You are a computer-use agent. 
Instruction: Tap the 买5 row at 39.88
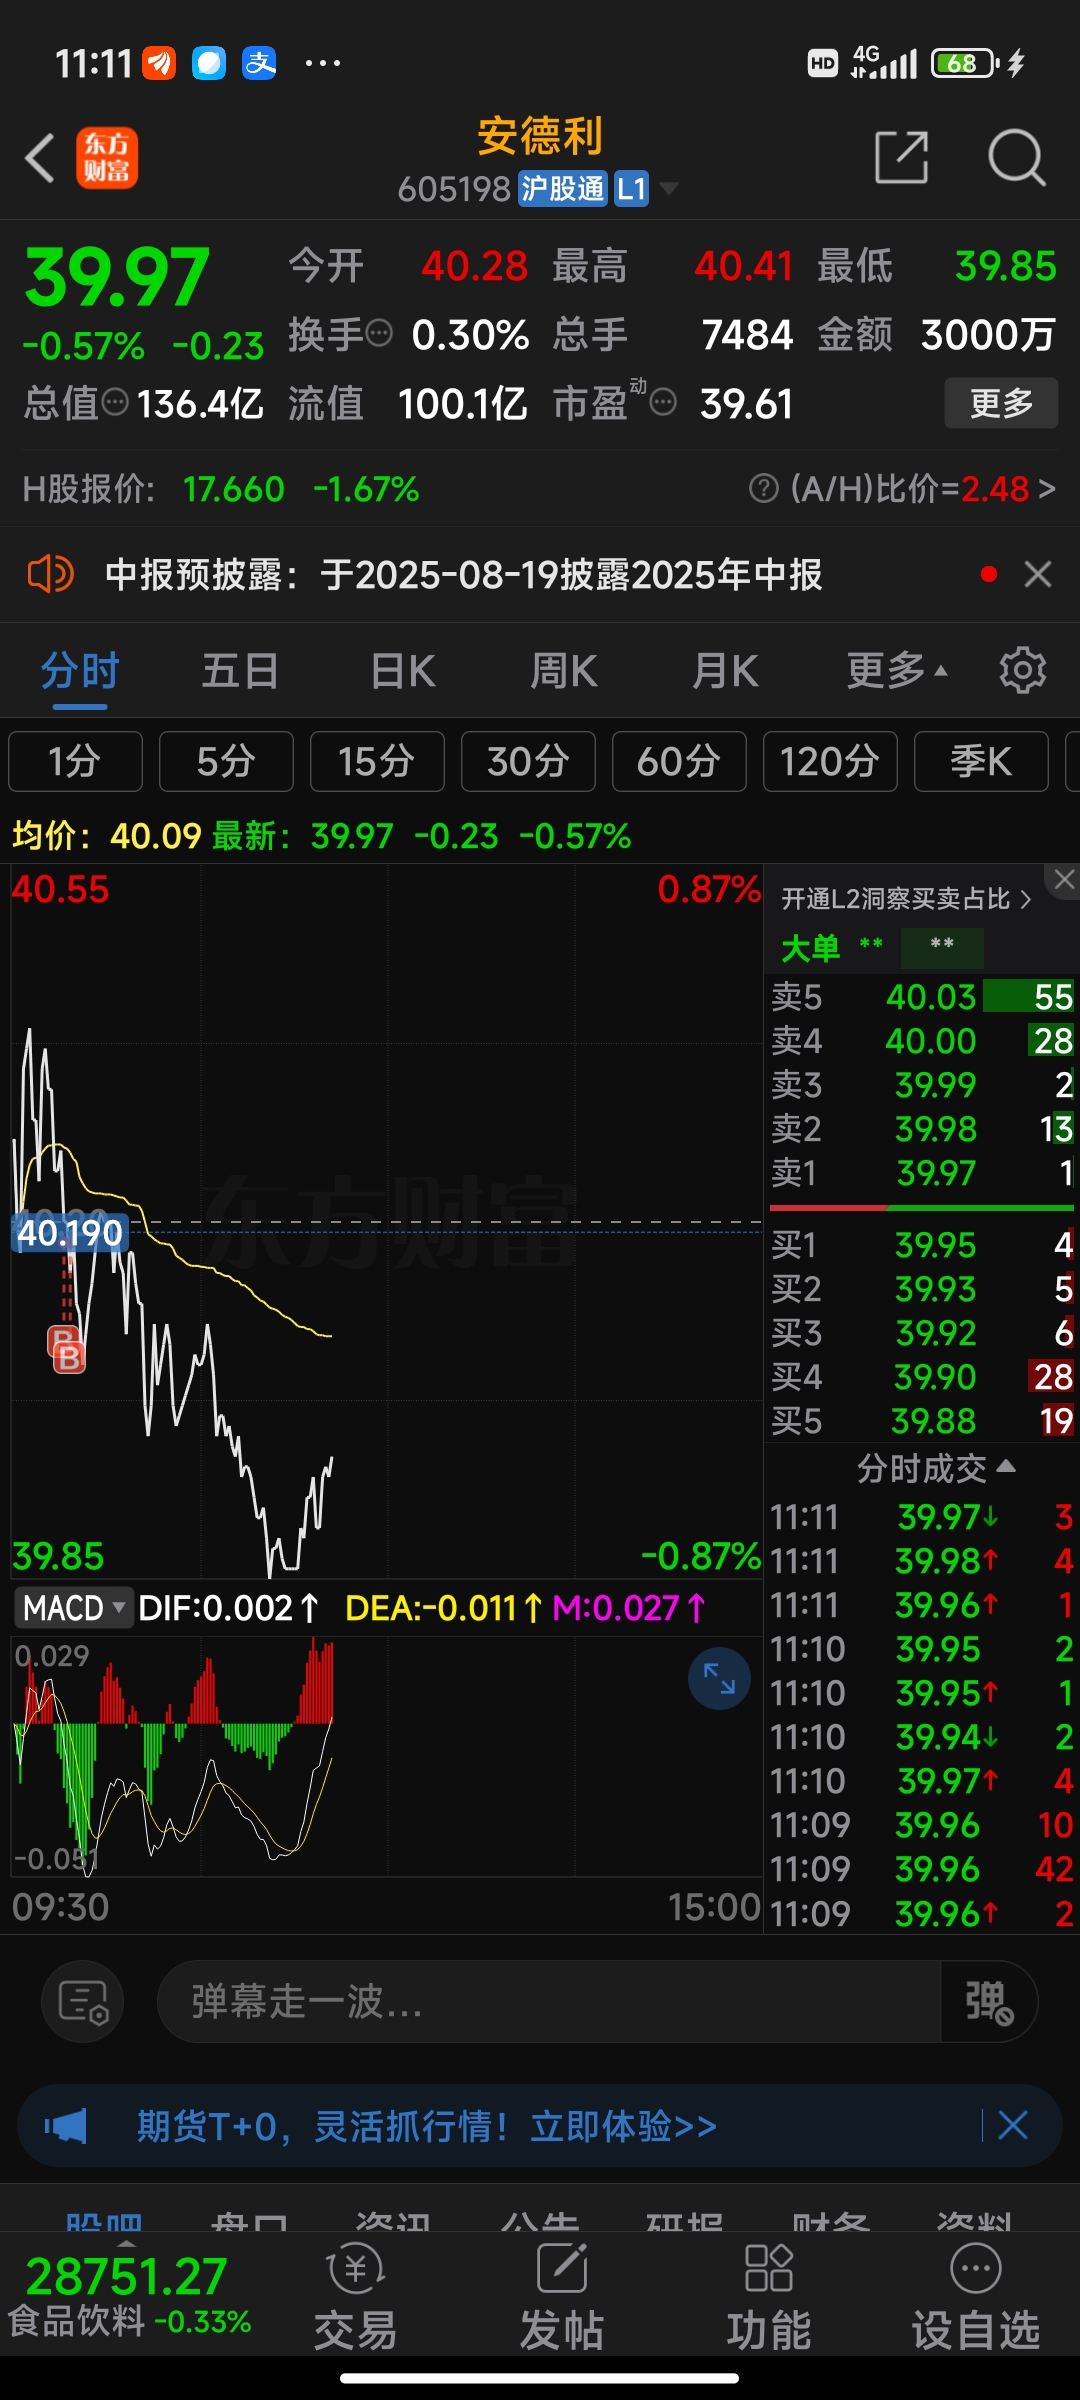[x=922, y=1421]
